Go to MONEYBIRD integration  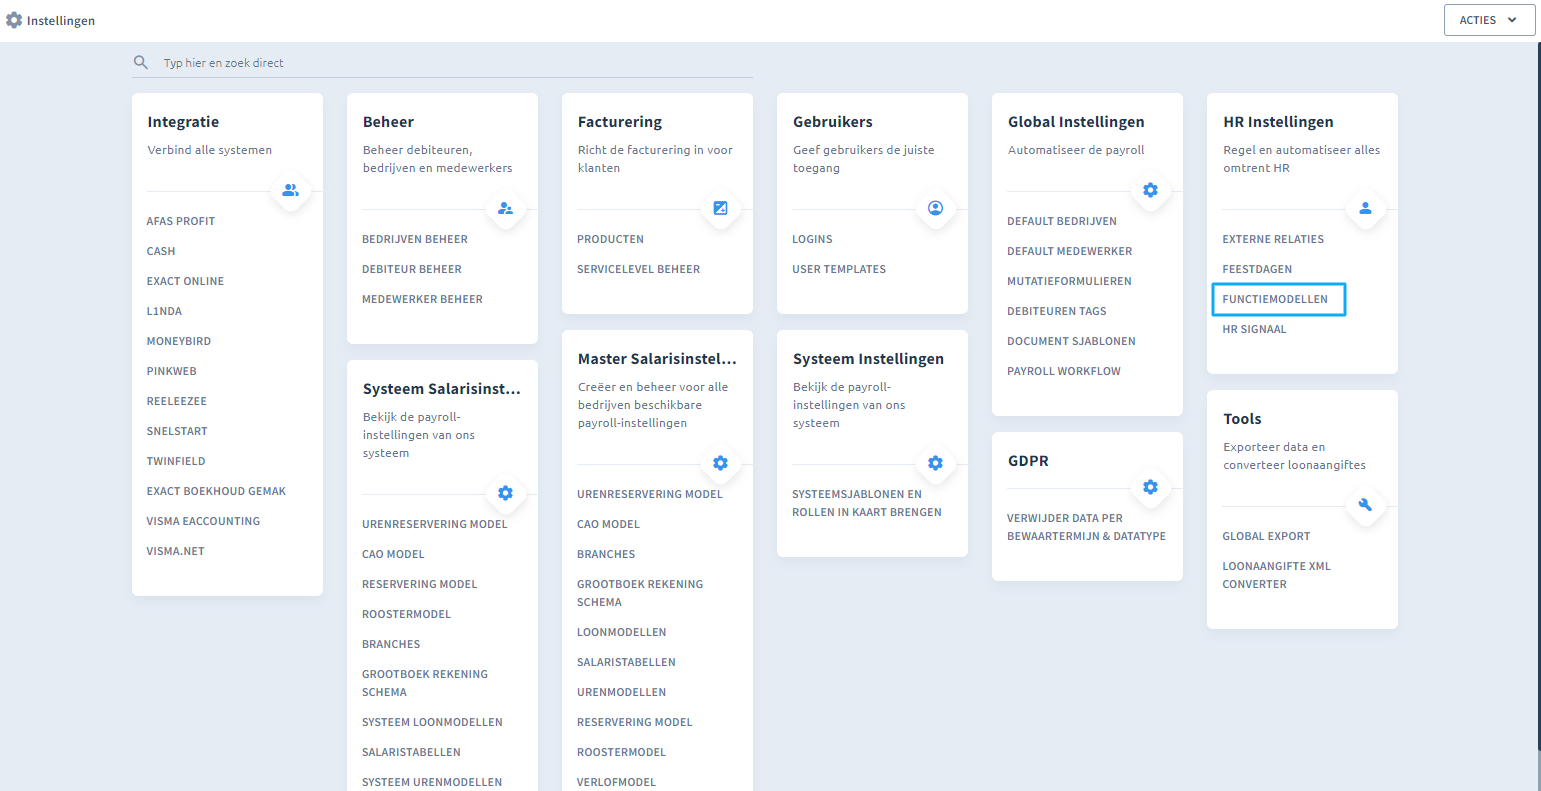pyautogui.click(x=179, y=341)
